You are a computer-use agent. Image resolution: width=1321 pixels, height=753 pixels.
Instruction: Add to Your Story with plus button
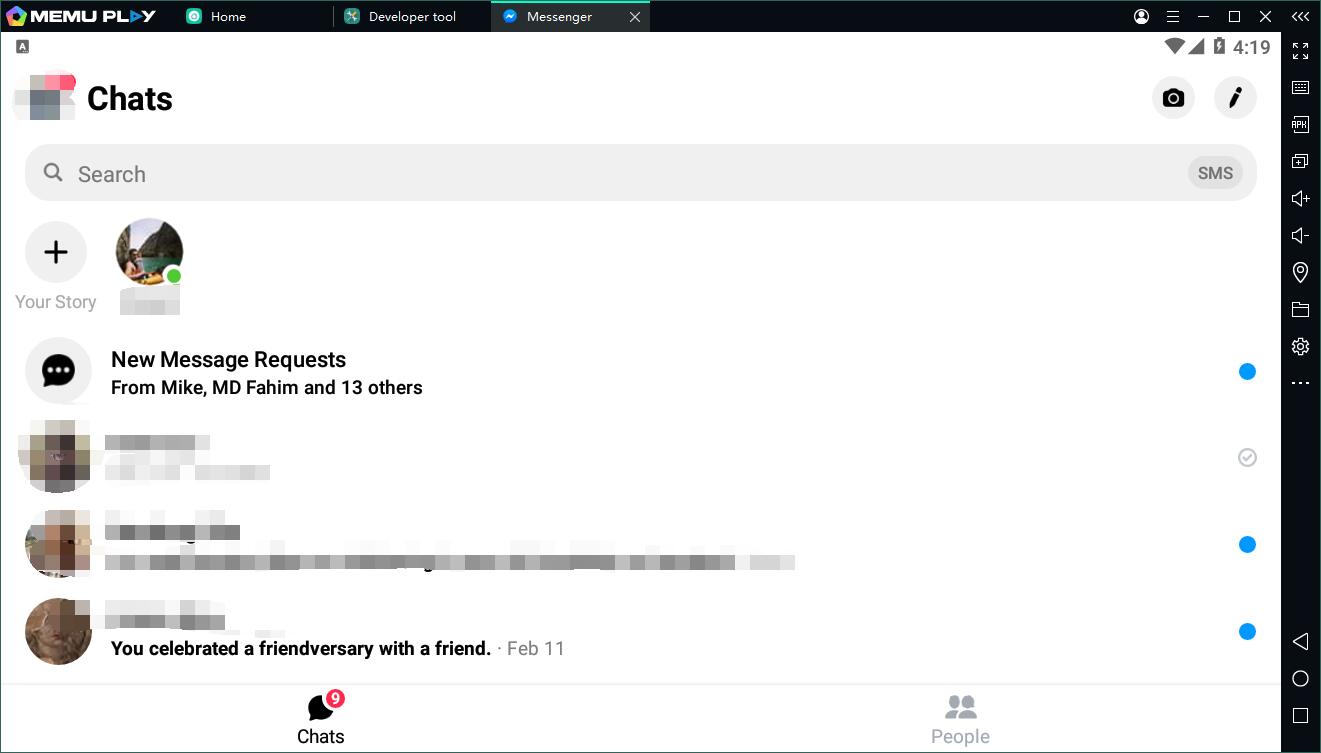pyautogui.click(x=56, y=252)
